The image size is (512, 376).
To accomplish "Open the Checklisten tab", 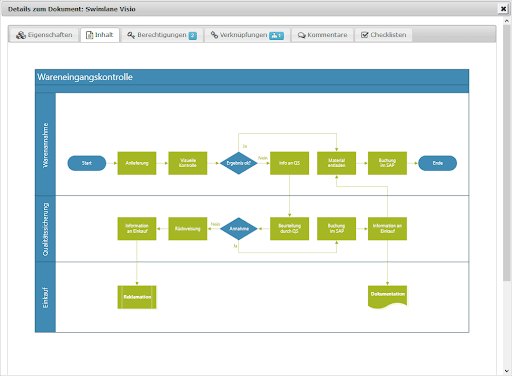I will pyautogui.click(x=384, y=35).
